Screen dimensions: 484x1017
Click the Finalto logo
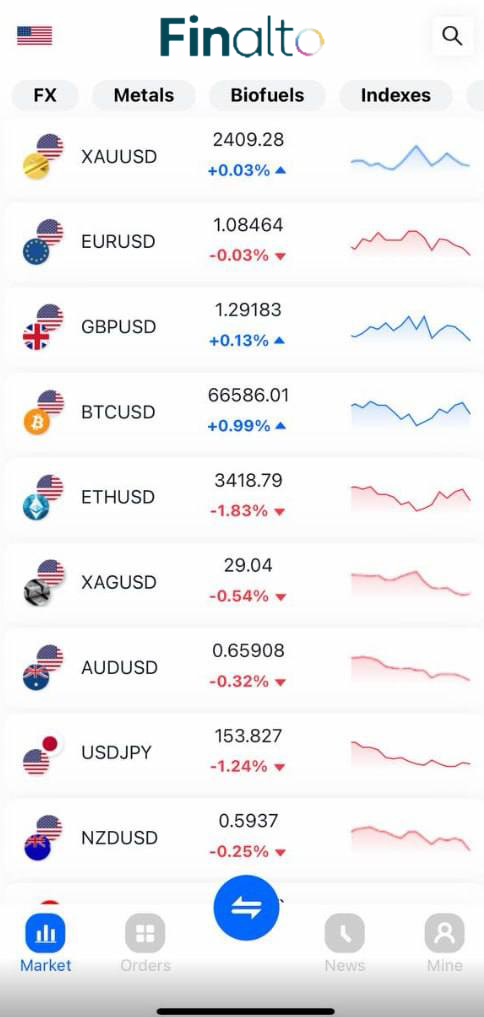242,37
